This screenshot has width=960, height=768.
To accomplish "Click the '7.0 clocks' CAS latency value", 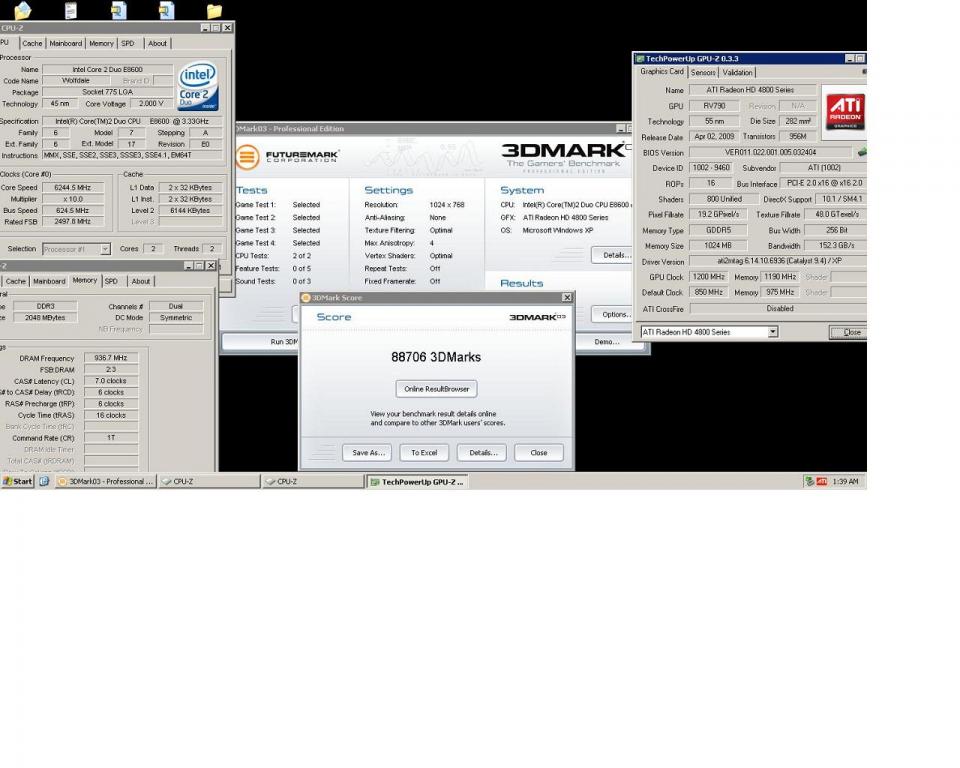I will click(x=111, y=381).
